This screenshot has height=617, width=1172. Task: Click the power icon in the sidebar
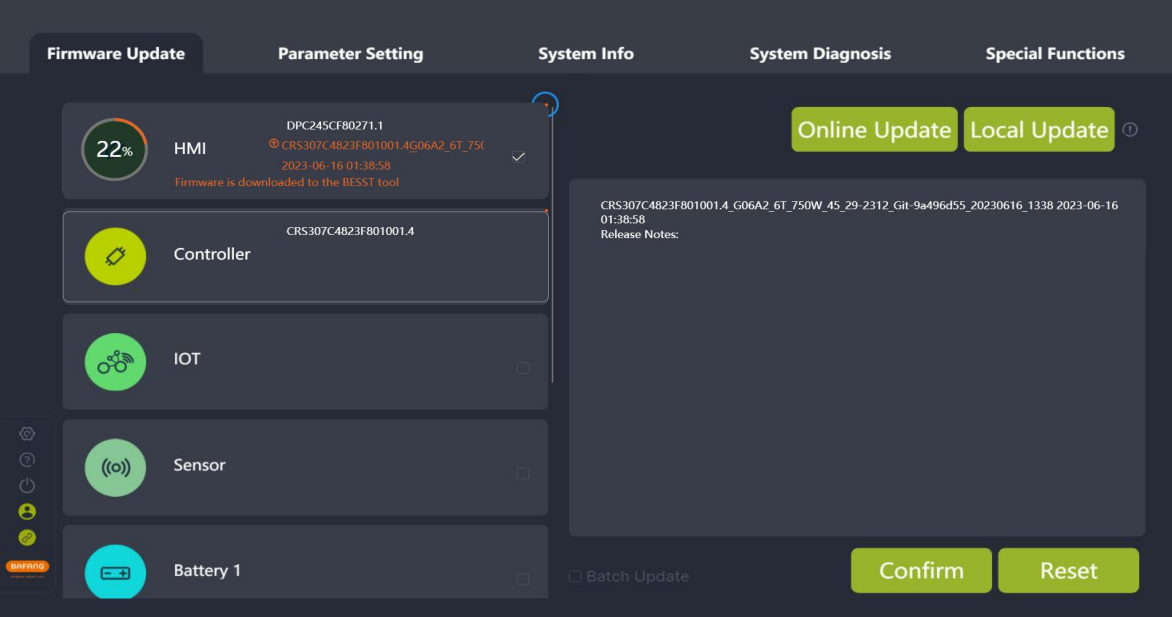point(27,485)
